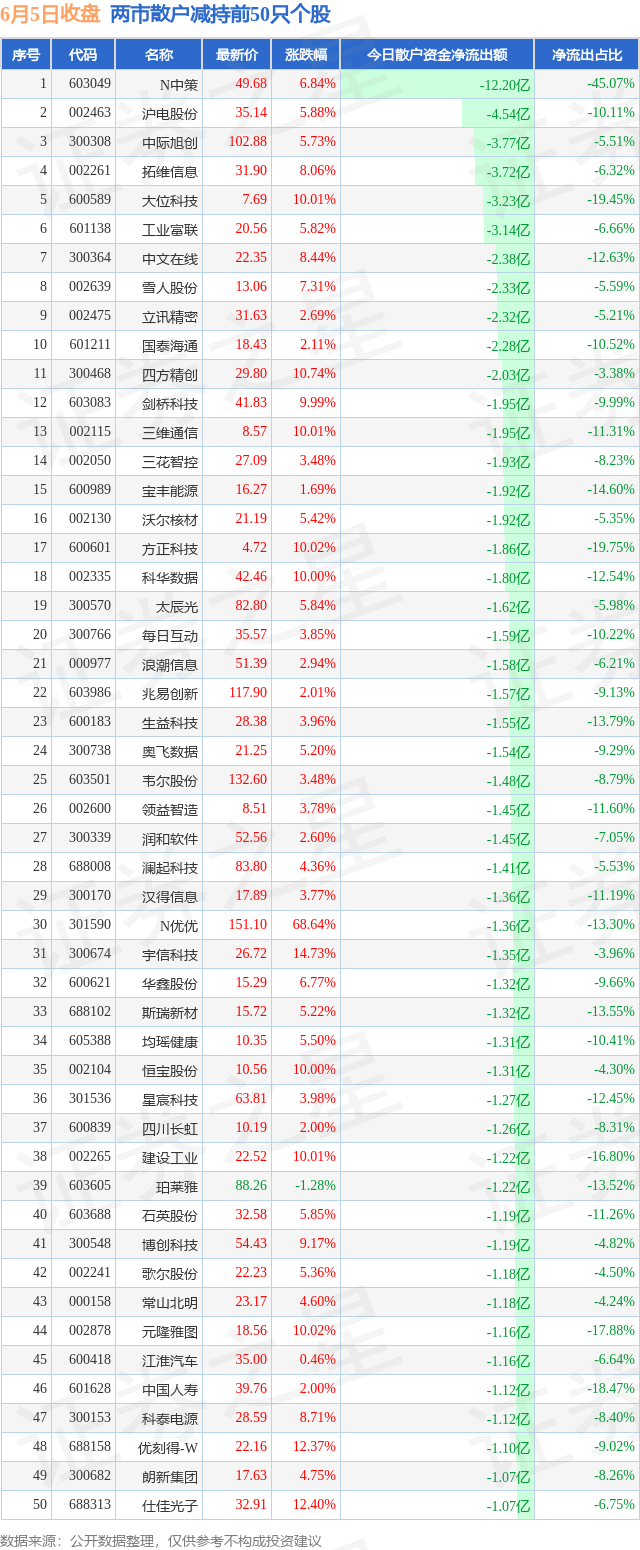
Task: Click stock name 沪电股份
Action: pyautogui.click(x=170, y=113)
